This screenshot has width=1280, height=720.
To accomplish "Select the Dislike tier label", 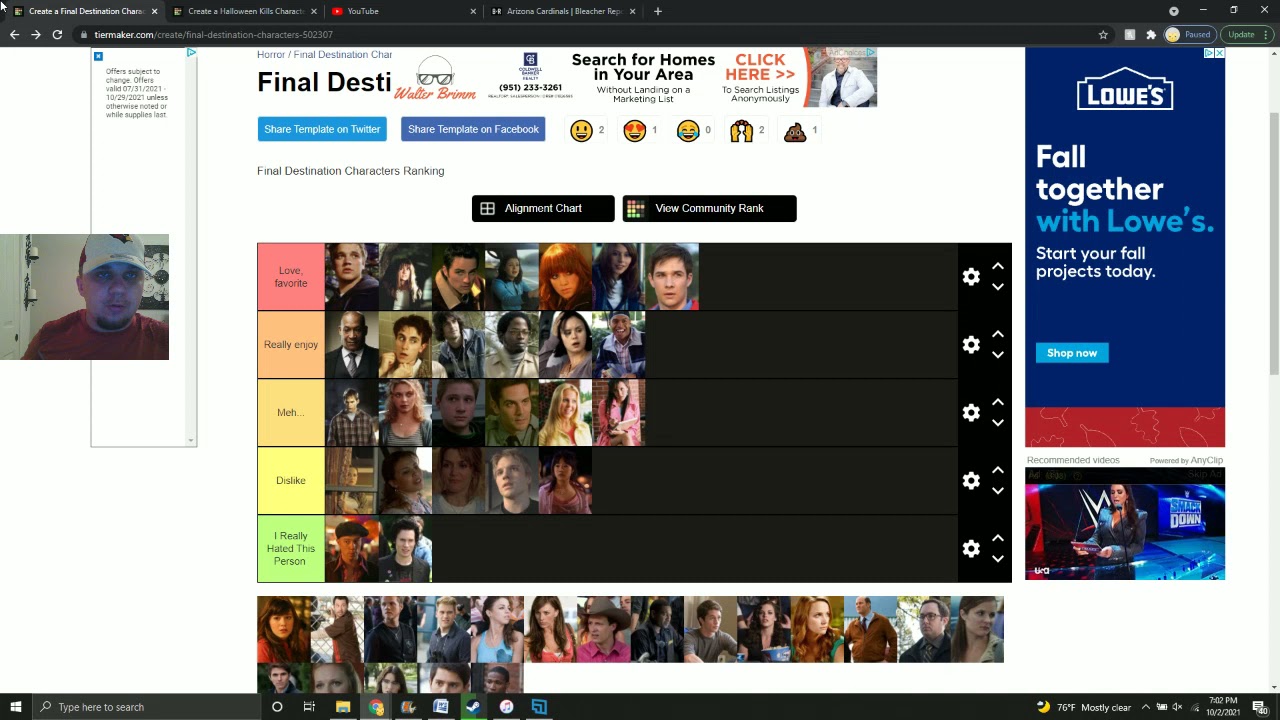I will (x=291, y=481).
